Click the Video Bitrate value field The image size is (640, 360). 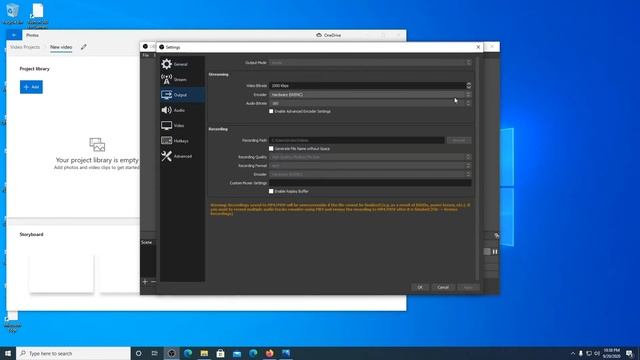tap(367, 85)
